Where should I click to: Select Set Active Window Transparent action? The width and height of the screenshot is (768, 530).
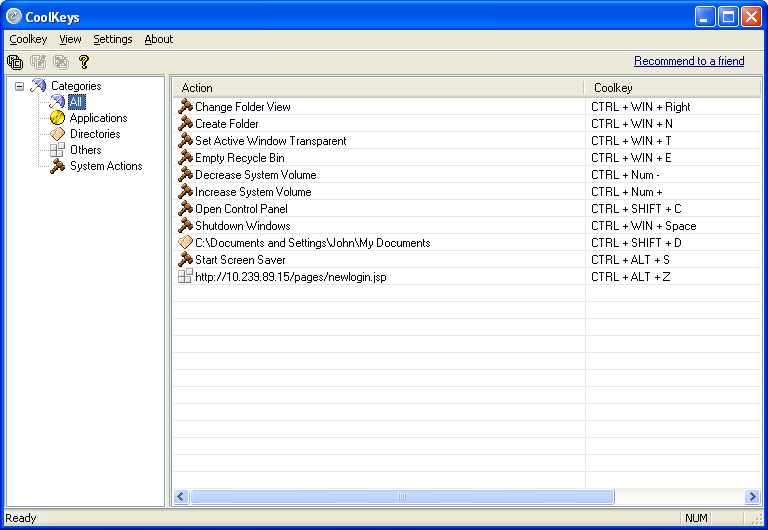point(270,141)
